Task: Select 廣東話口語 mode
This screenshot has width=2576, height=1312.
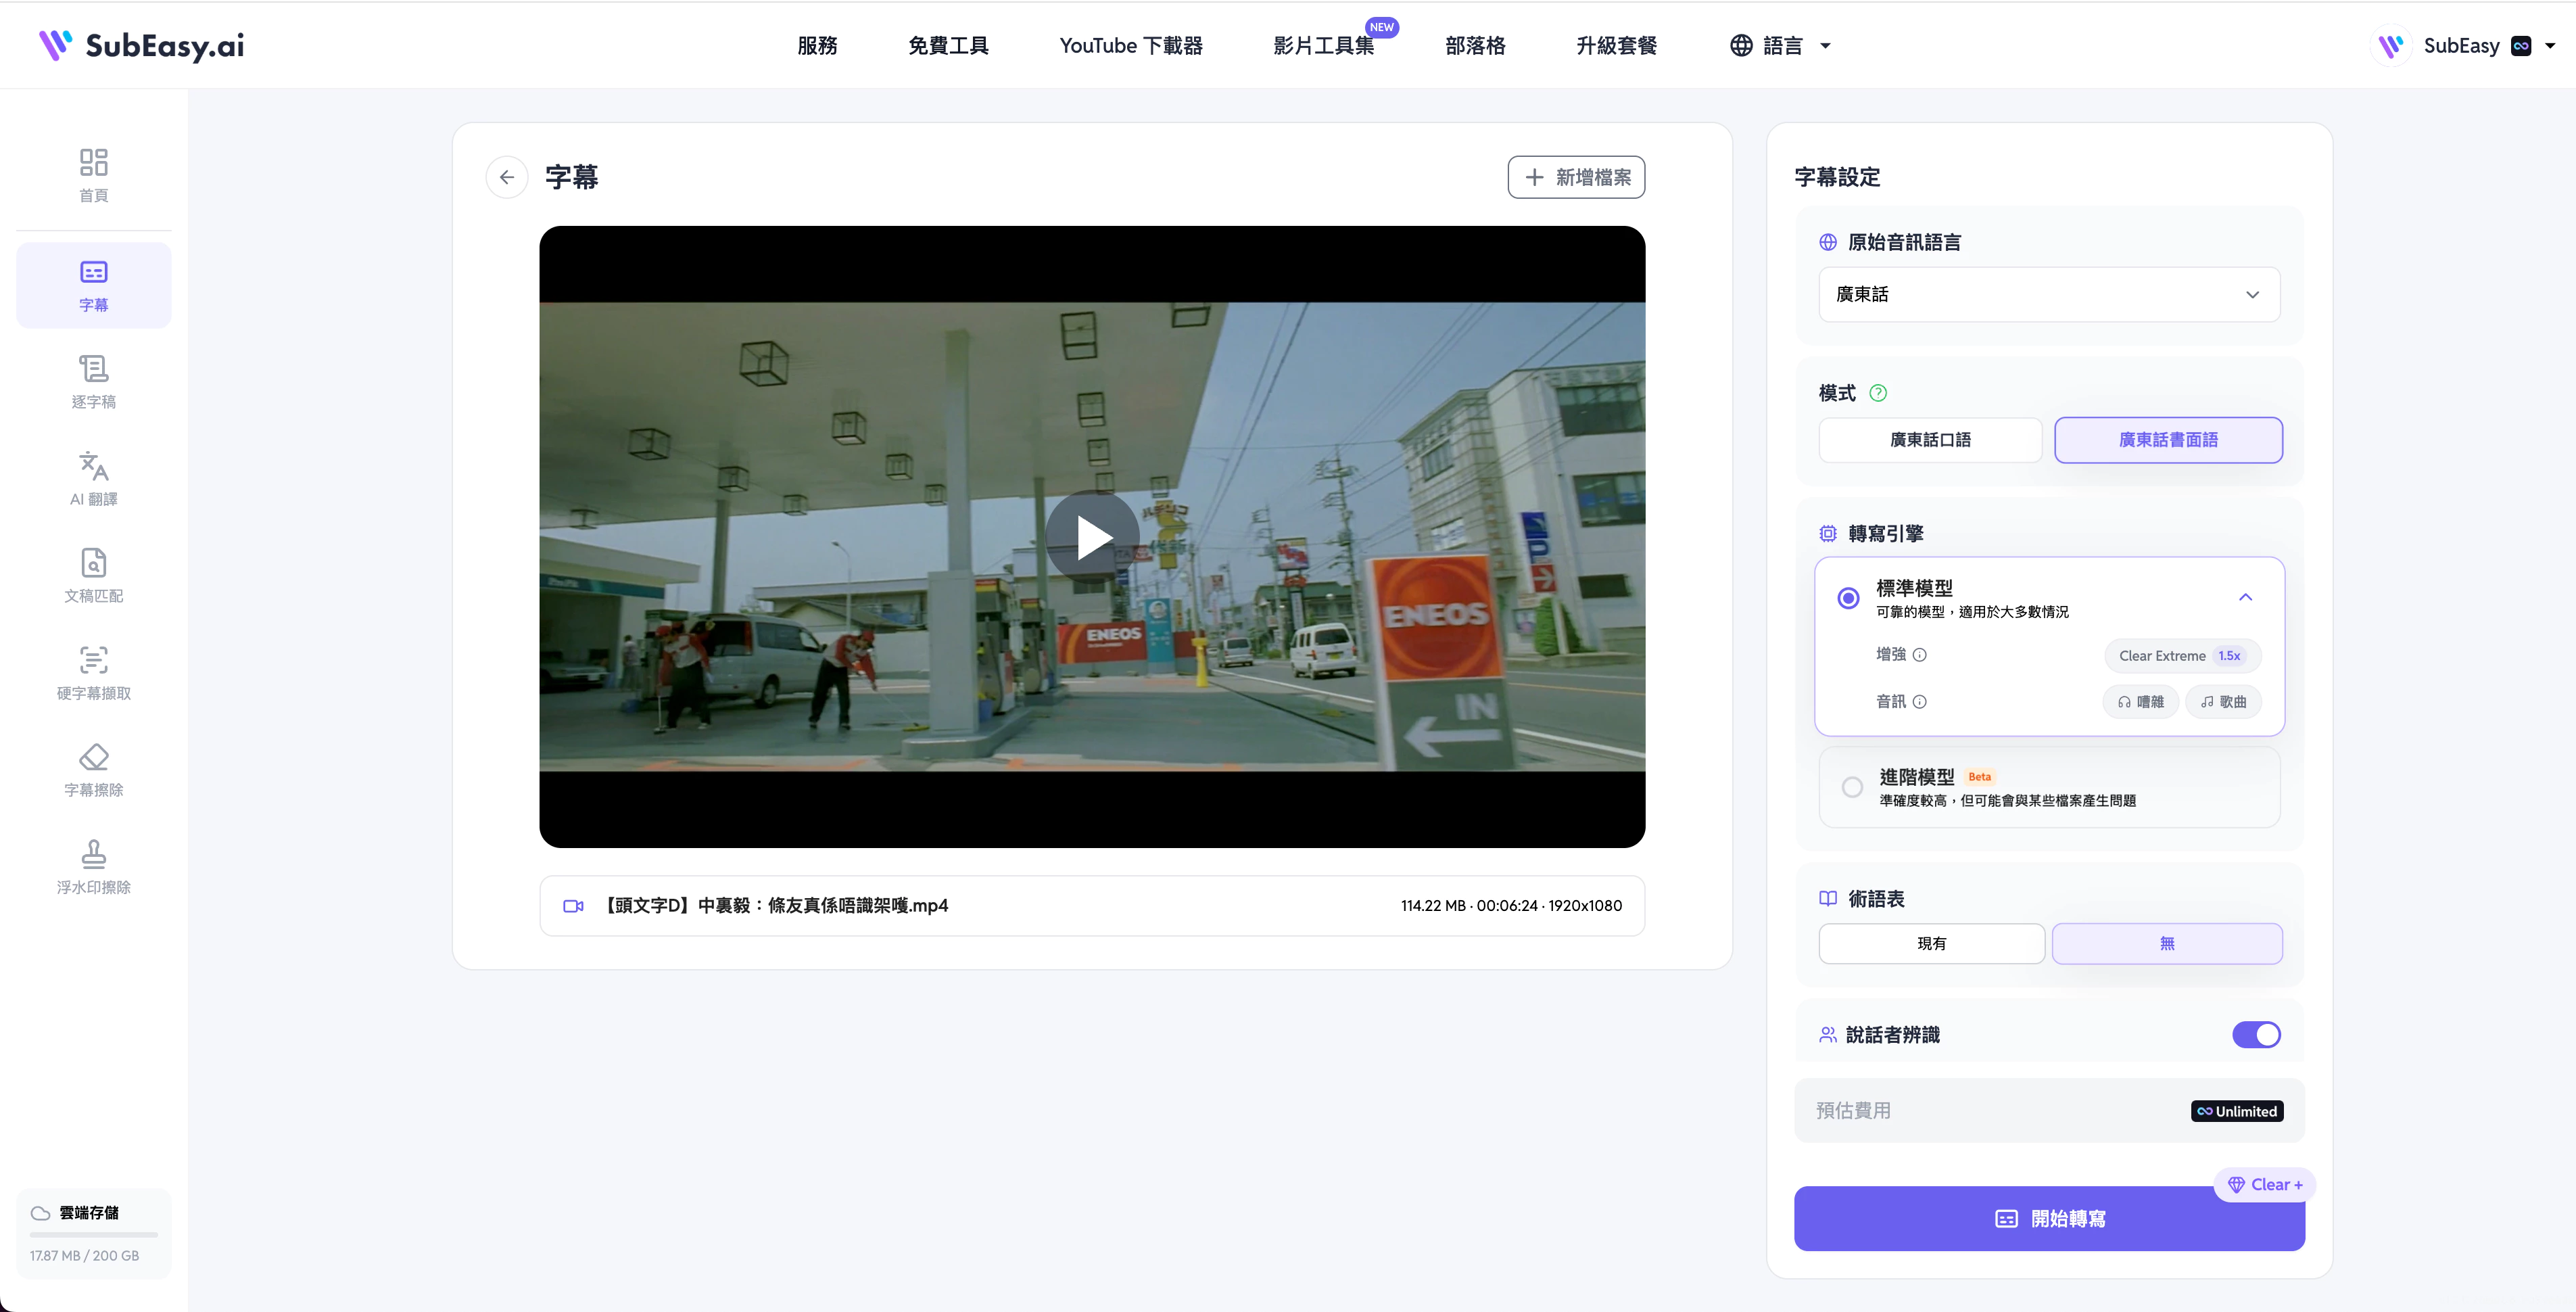Action: pyautogui.click(x=1930, y=440)
